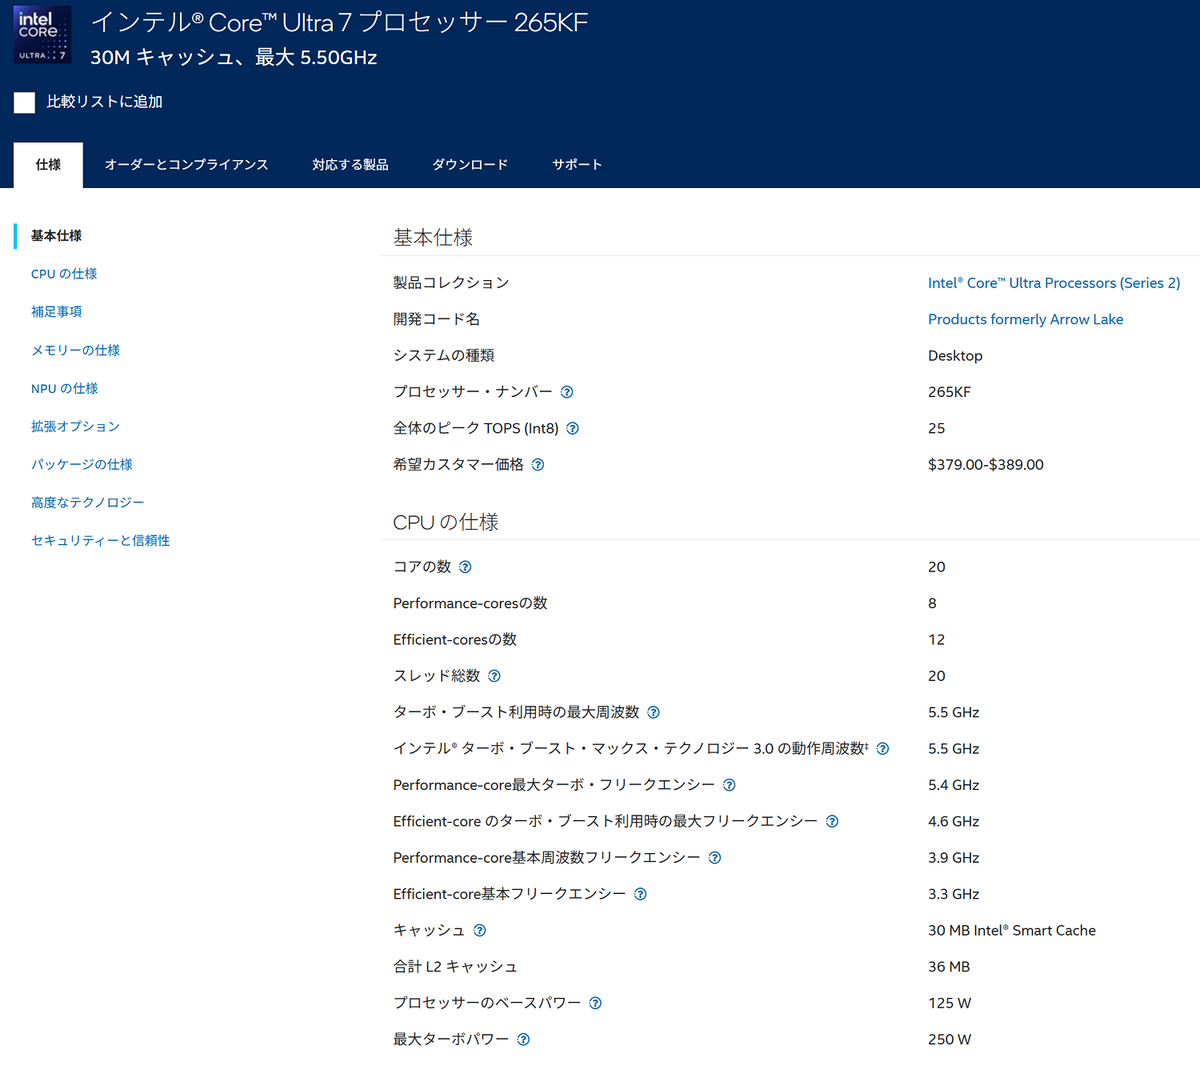Click the 30 MB Intel Smart Cache value
The height and width of the screenshot is (1066, 1200).
tap(1012, 930)
